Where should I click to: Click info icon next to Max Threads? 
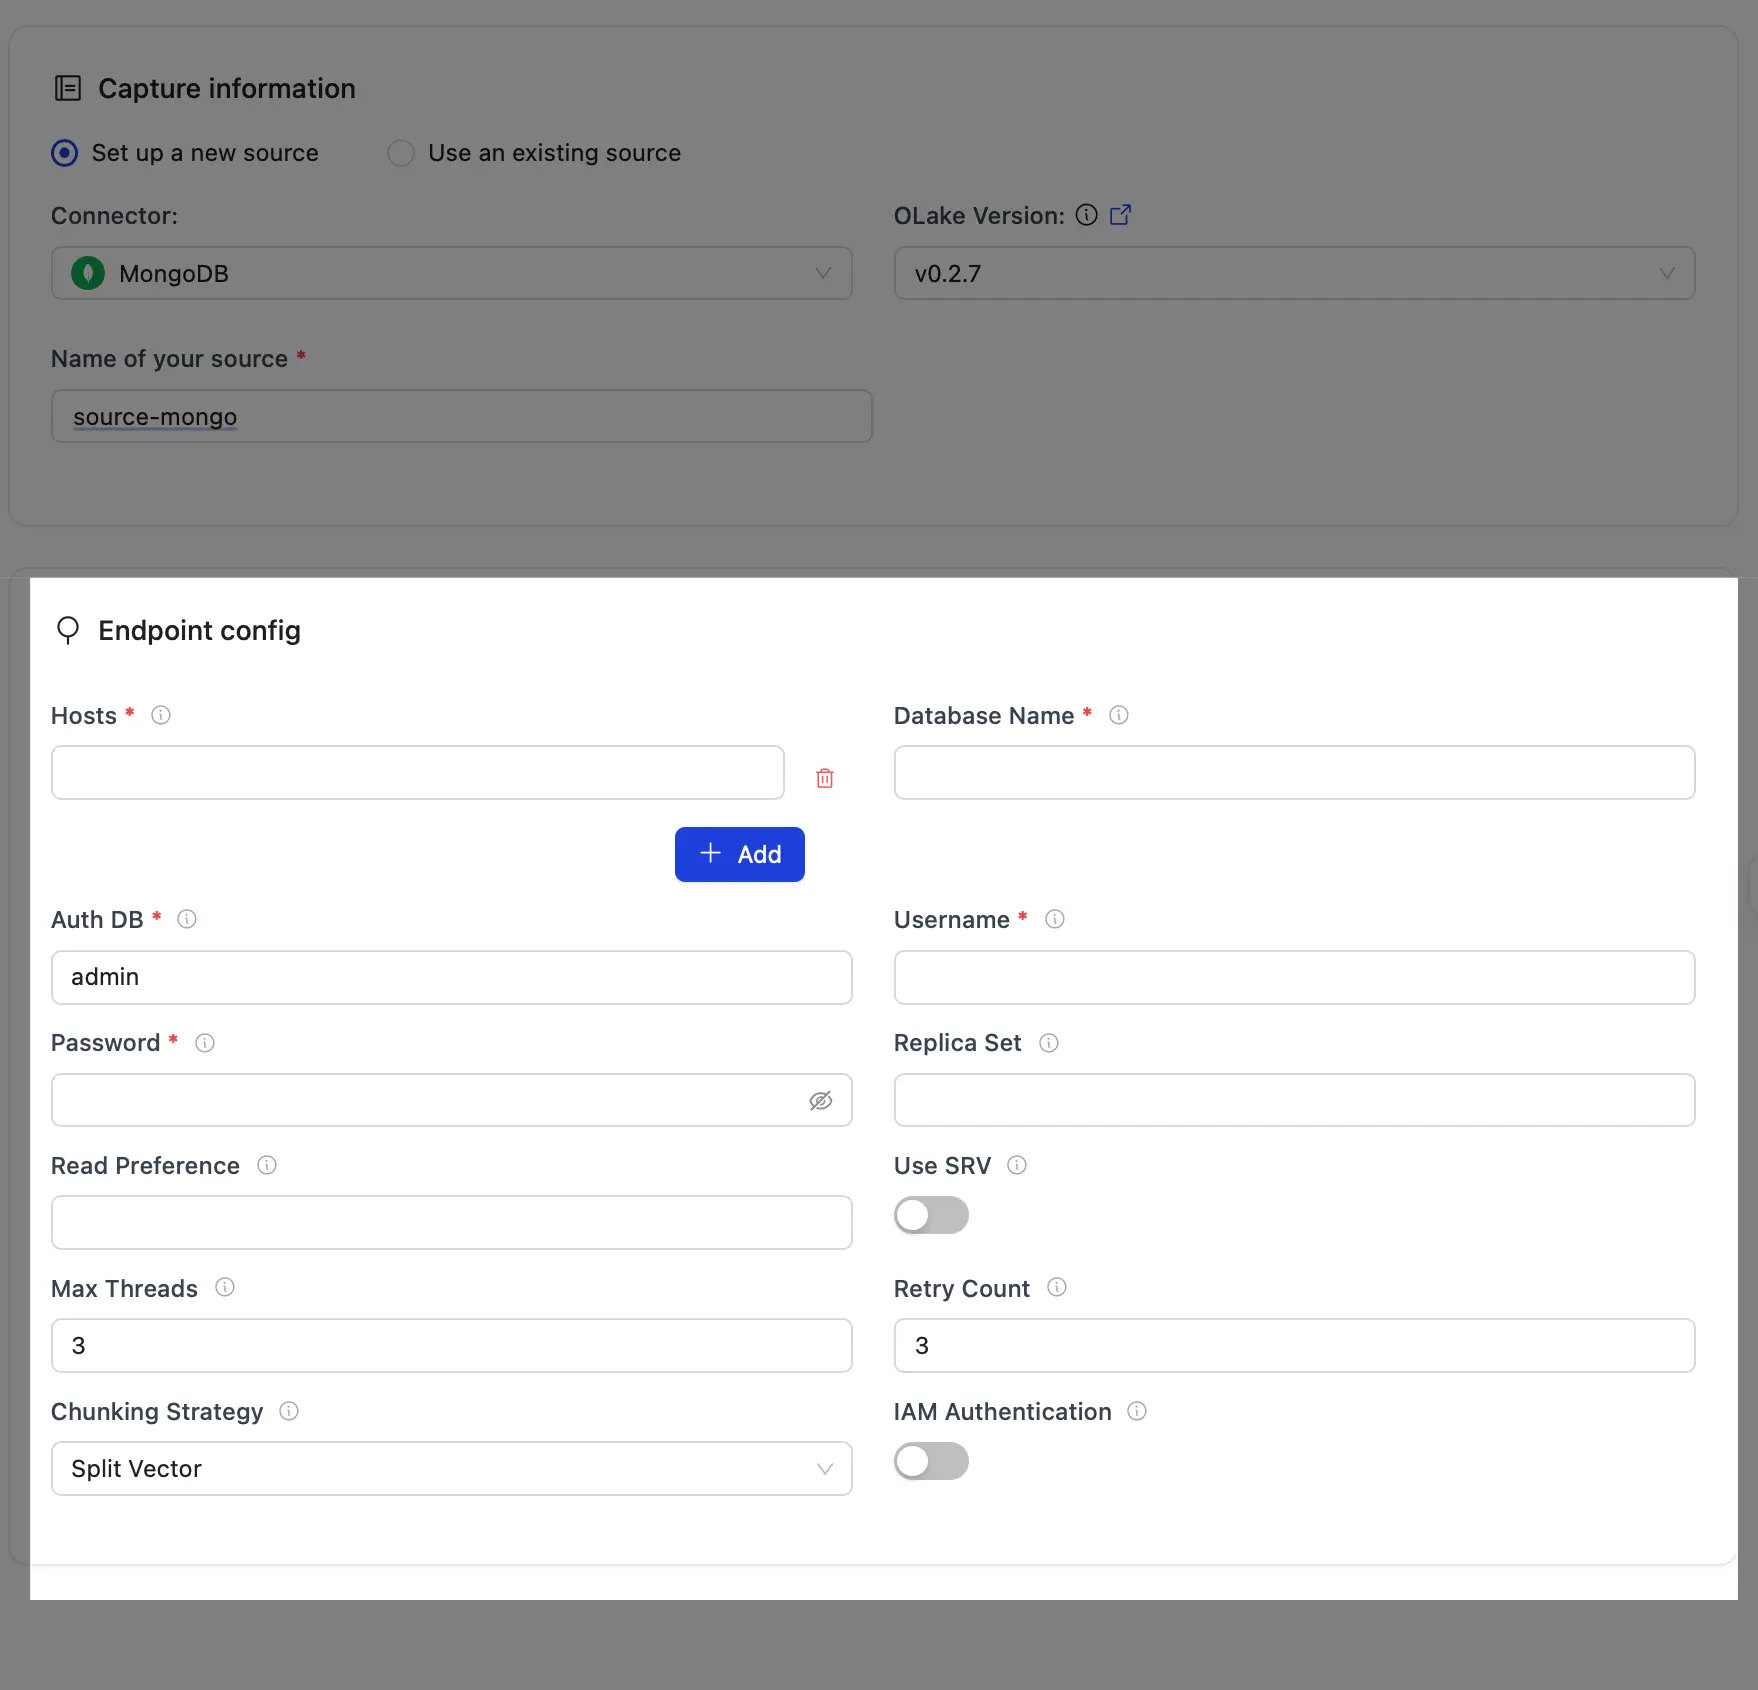click(x=225, y=1288)
